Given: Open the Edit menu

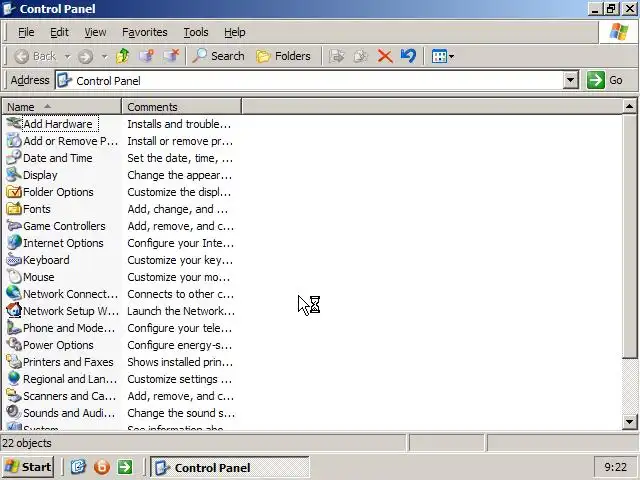Looking at the screenshot, I should point(59,32).
